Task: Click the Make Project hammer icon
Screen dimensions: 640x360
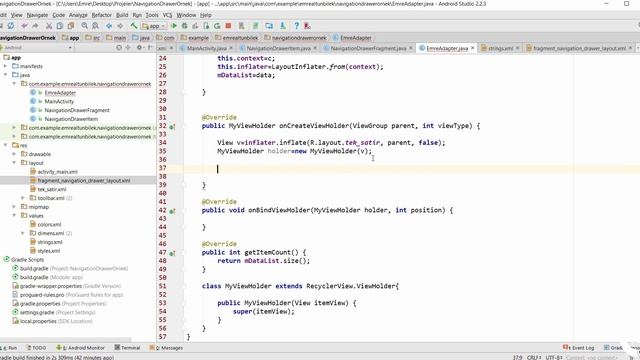Action: pos(133,26)
